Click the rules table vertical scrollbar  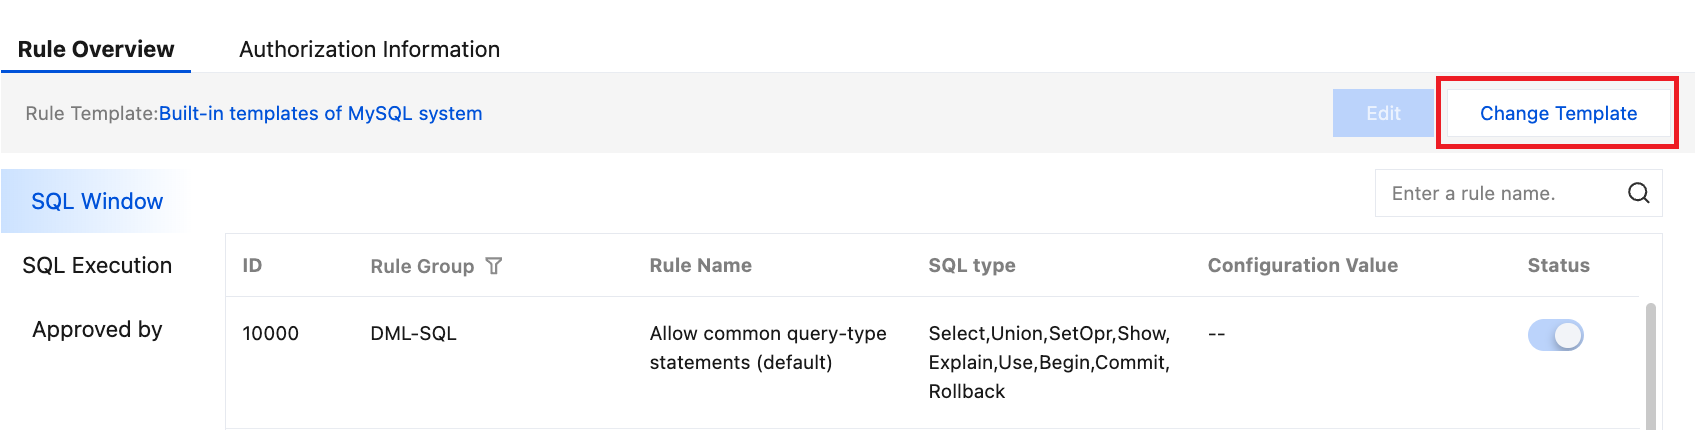click(x=1650, y=365)
